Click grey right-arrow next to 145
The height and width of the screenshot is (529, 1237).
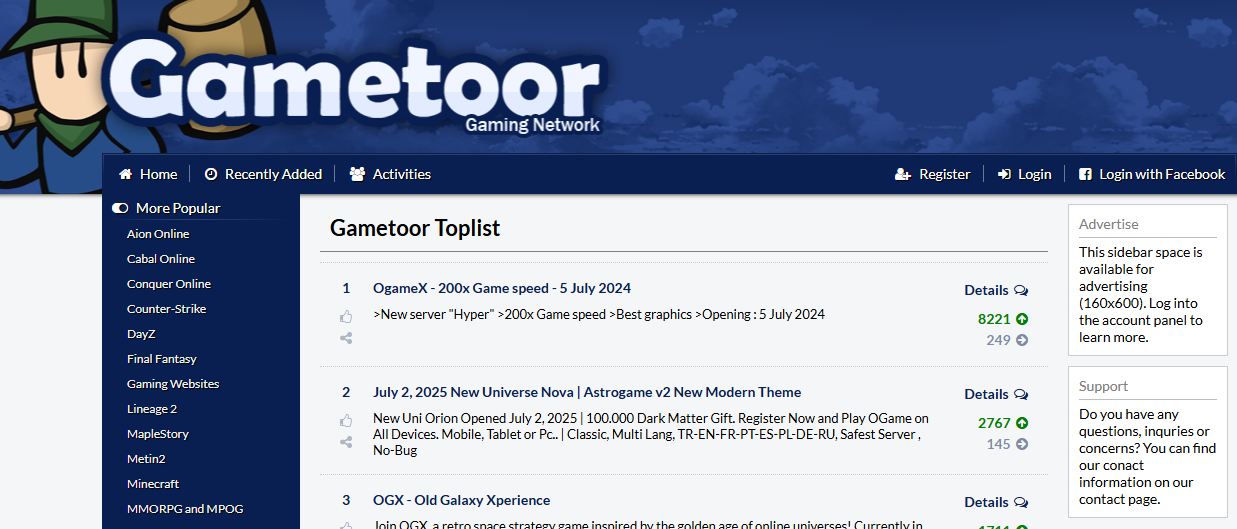(1022, 444)
